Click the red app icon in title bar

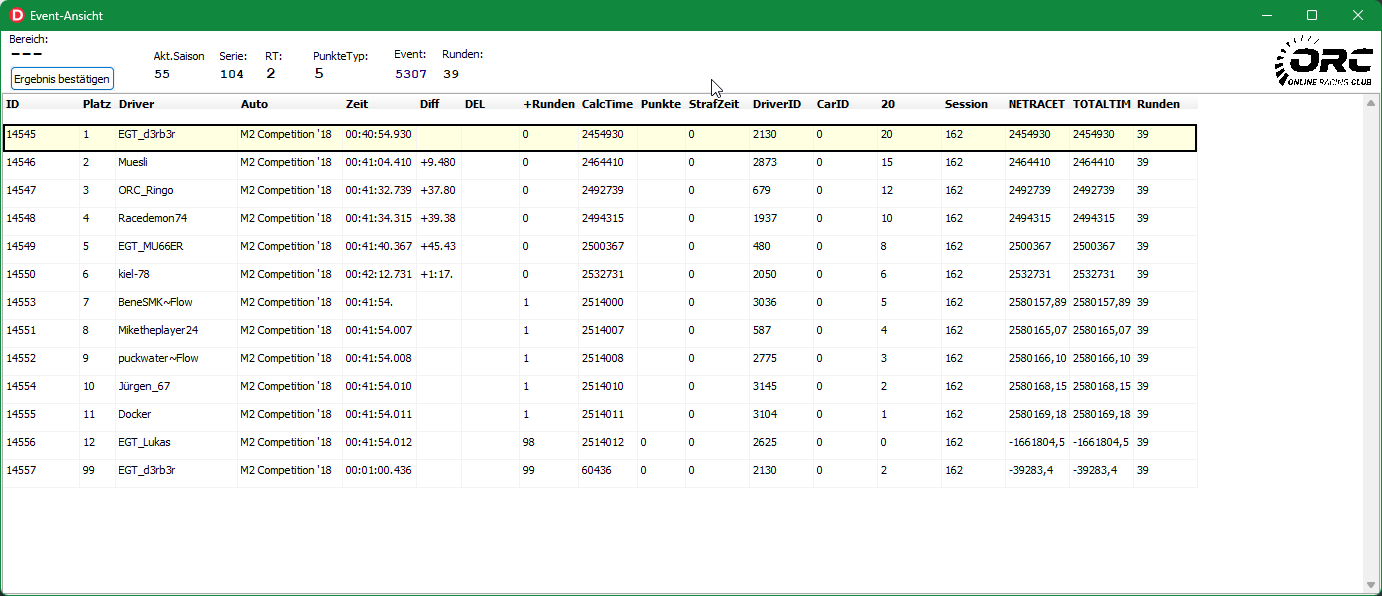click(x=16, y=16)
